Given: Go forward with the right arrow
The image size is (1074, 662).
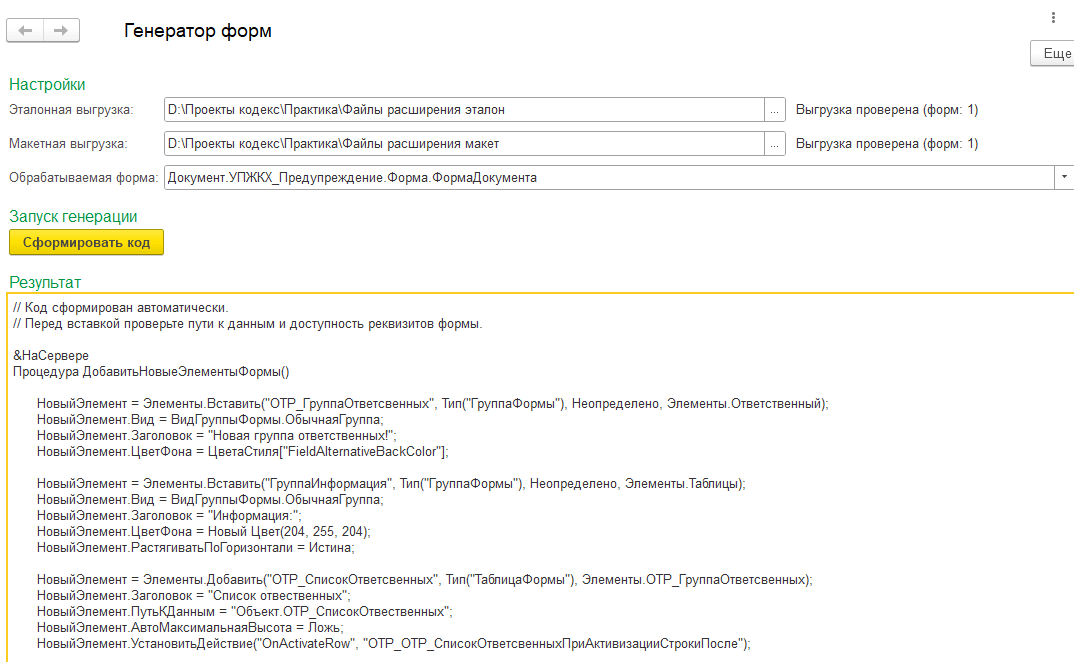Looking at the screenshot, I should click(x=61, y=30).
